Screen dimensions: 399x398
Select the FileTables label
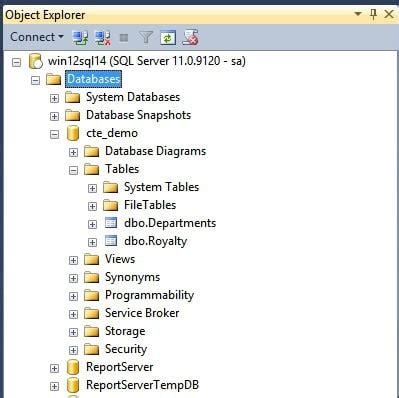(x=150, y=205)
